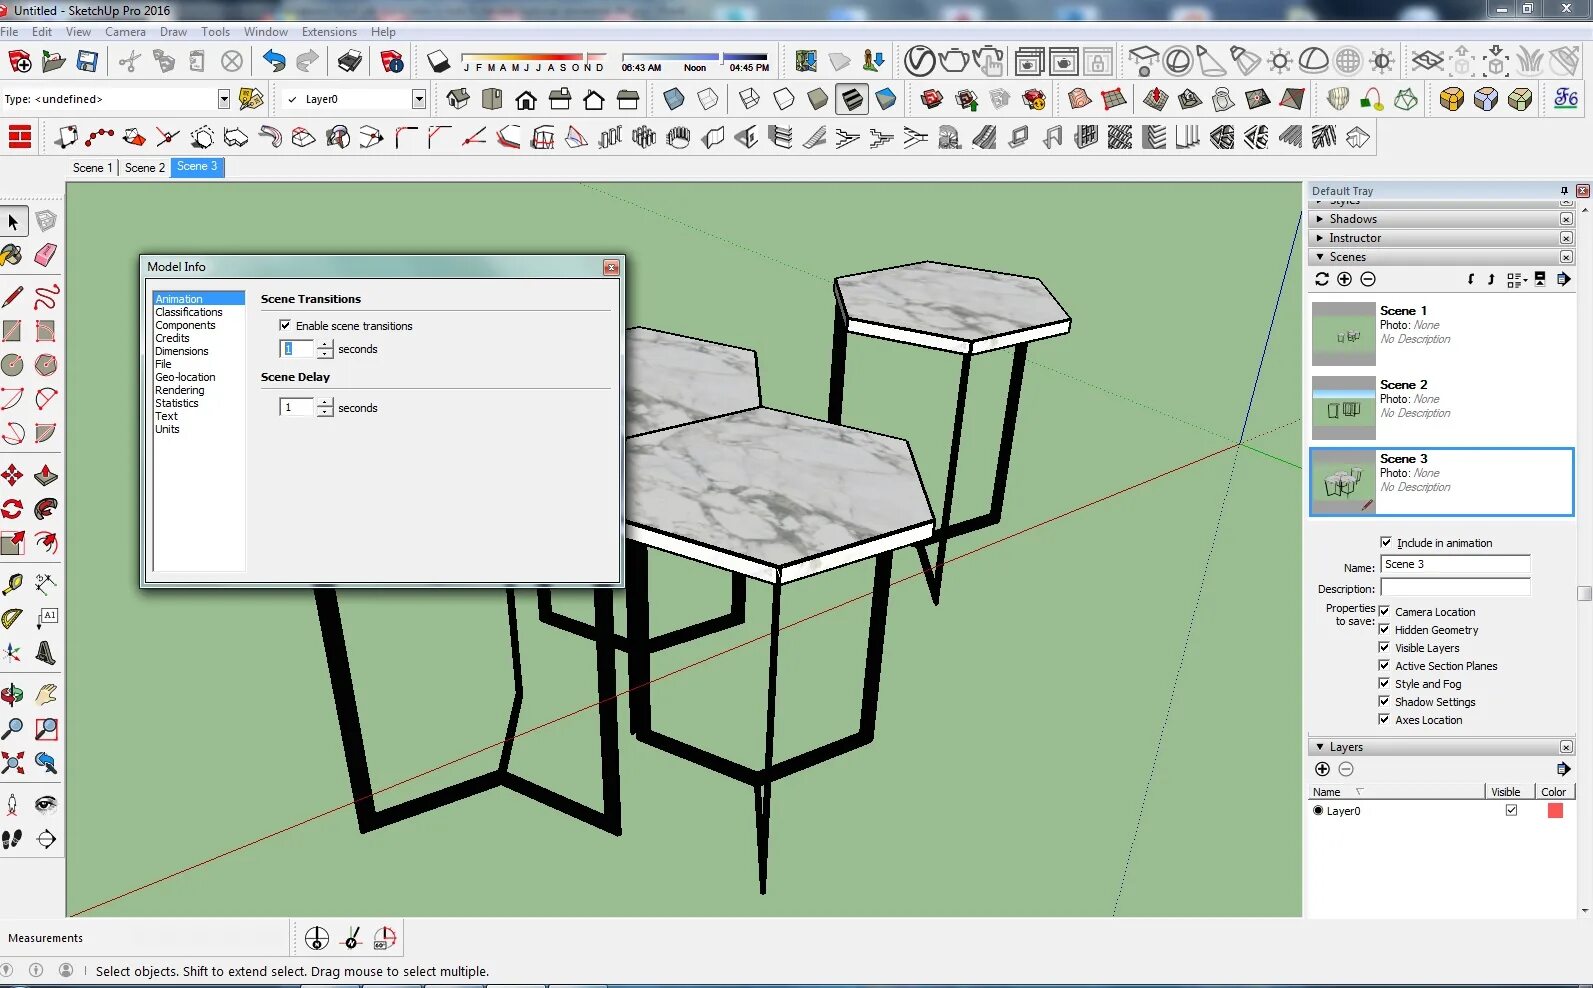
Task: Click the Undo arrow icon
Action: click(274, 62)
